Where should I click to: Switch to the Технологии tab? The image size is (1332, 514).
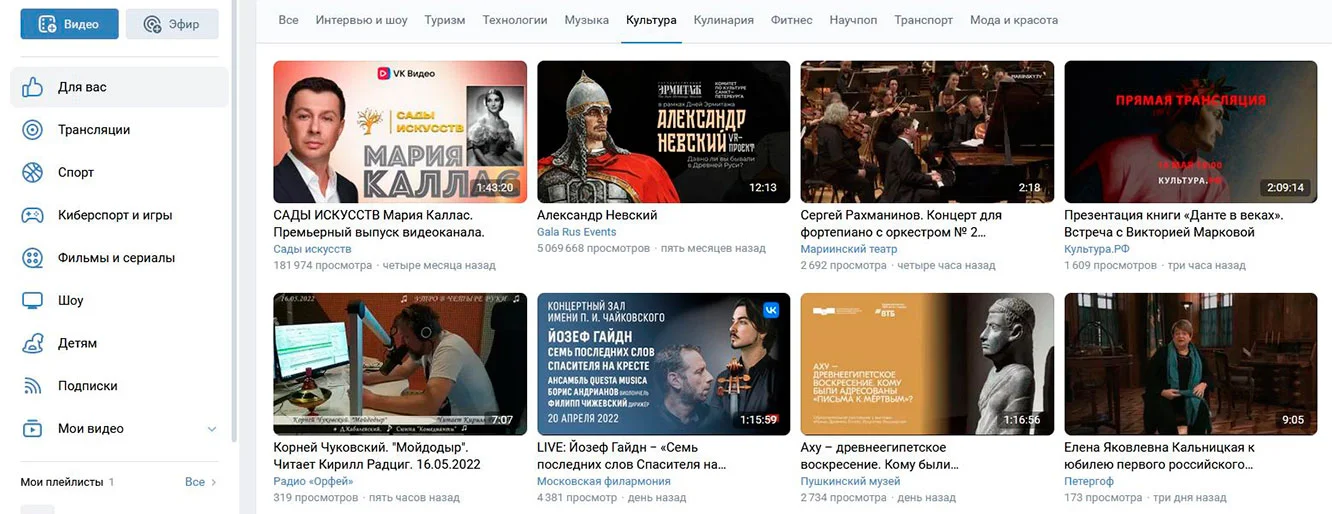(514, 20)
